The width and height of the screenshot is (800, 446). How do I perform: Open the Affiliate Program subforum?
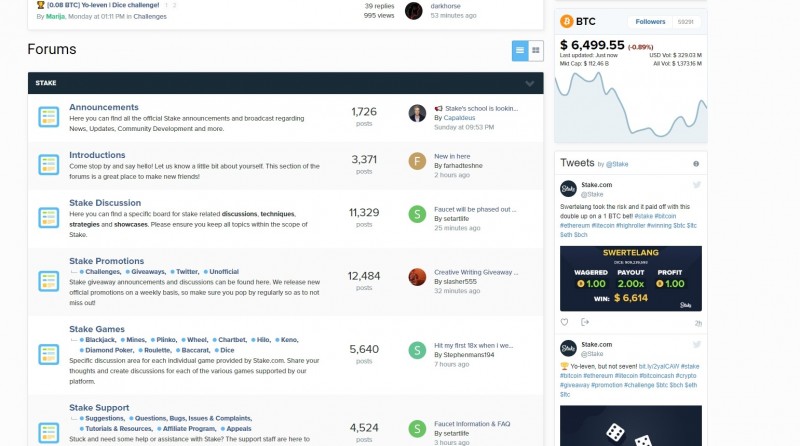189,429
